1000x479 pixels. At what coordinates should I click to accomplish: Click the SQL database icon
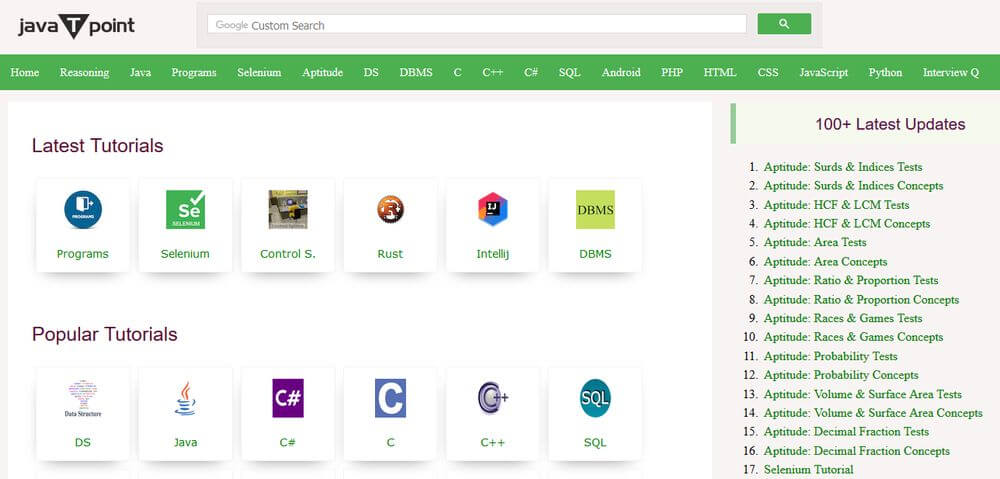pyautogui.click(x=595, y=398)
